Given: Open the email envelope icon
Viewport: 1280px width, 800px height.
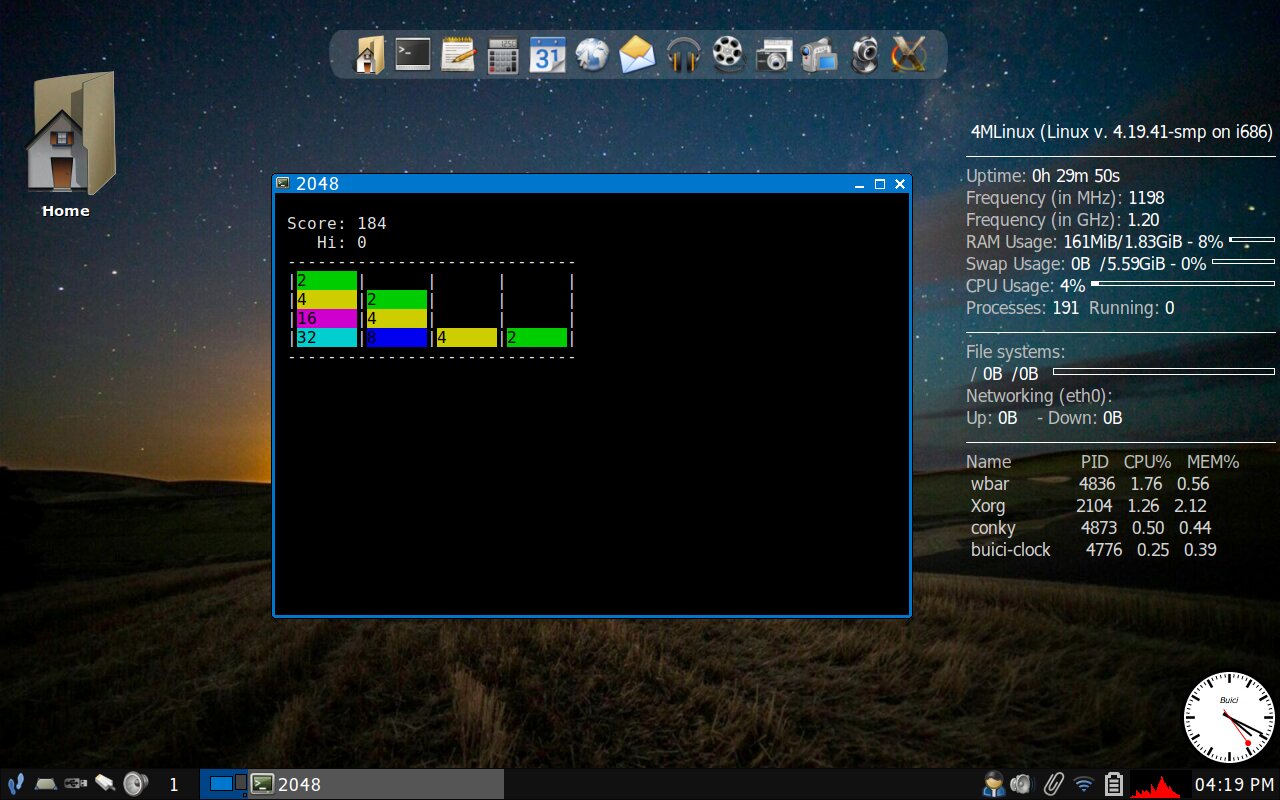Looking at the screenshot, I should pyautogui.click(x=637, y=54).
